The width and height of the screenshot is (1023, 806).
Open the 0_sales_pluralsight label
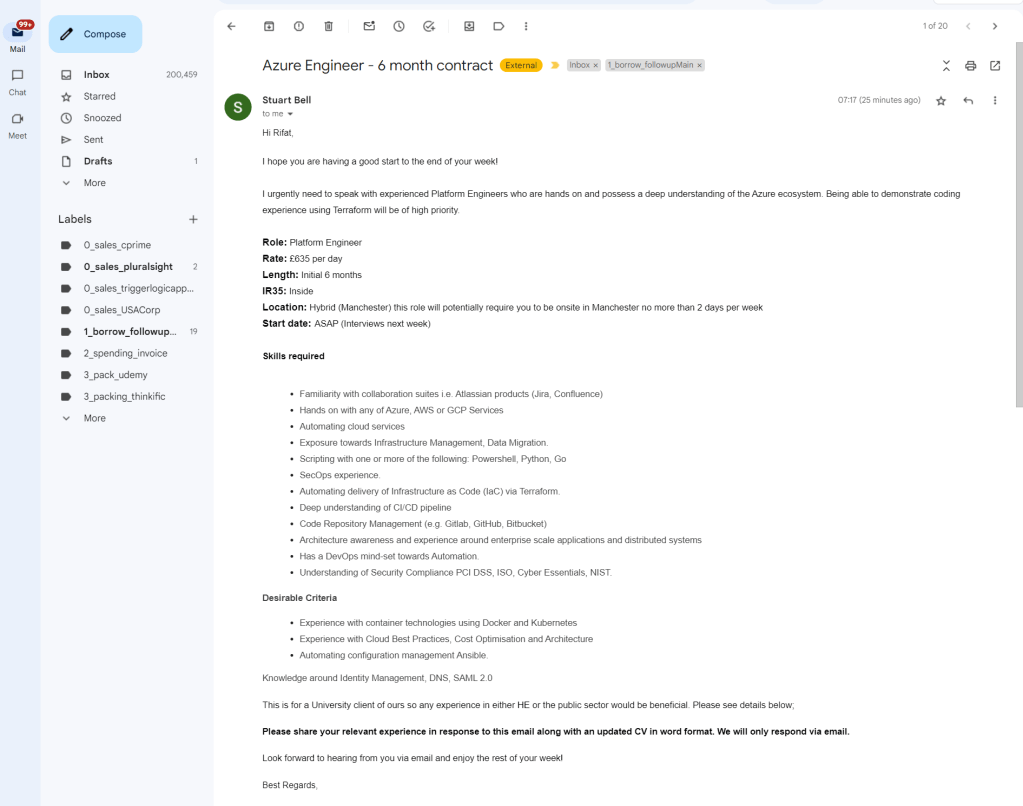click(128, 266)
